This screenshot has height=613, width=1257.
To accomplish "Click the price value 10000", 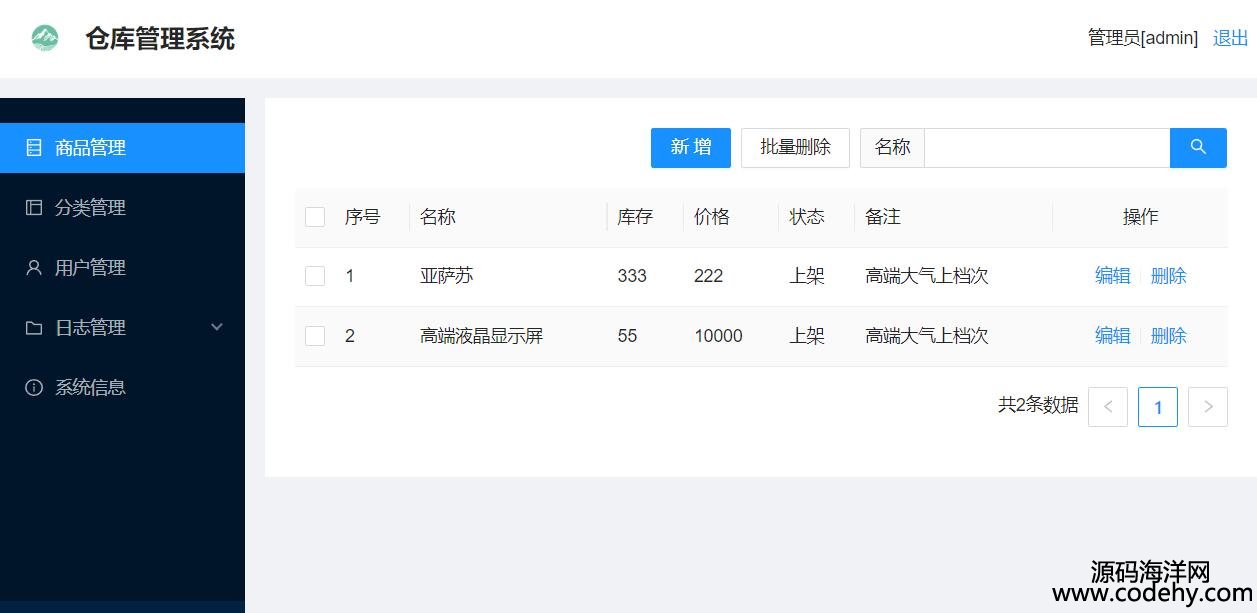I will (718, 336).
